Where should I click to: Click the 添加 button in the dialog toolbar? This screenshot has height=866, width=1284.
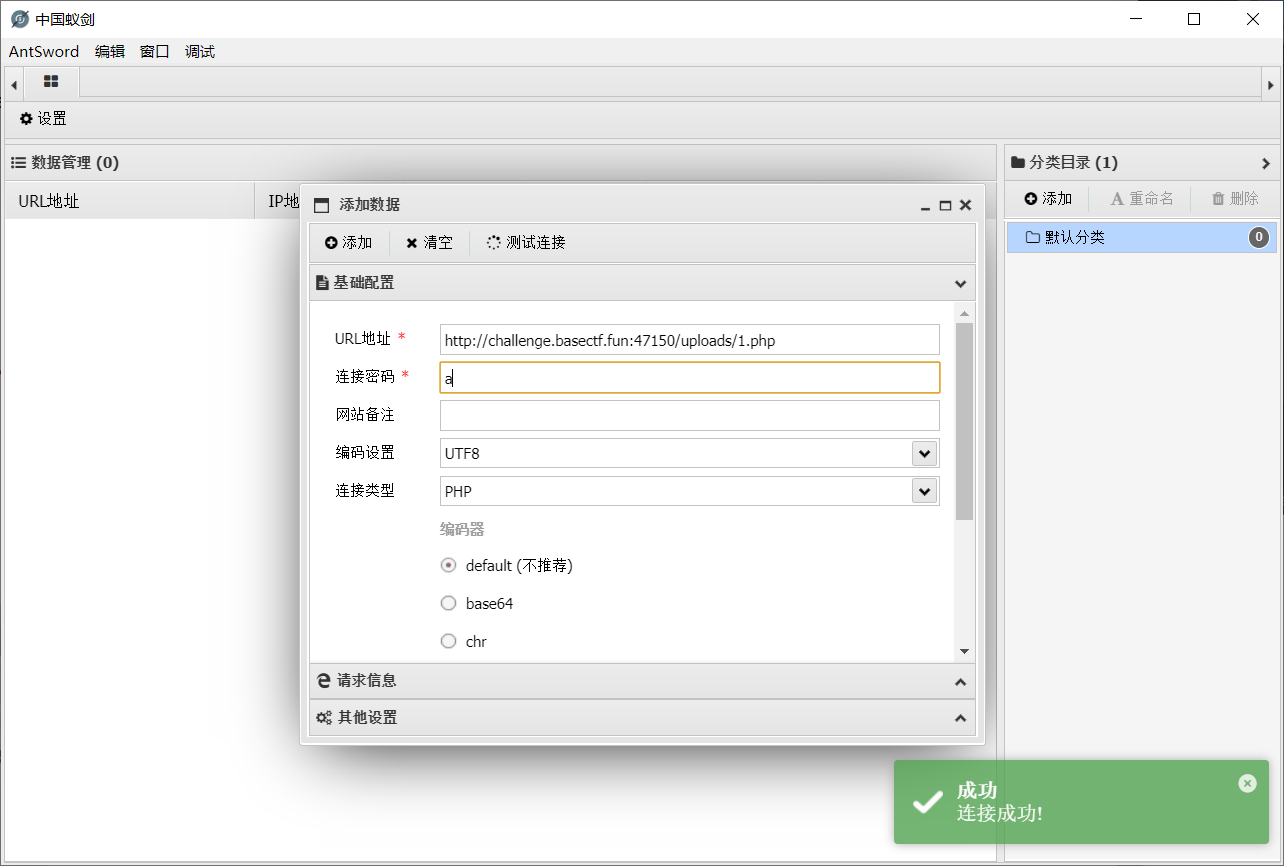coord(348,243)
